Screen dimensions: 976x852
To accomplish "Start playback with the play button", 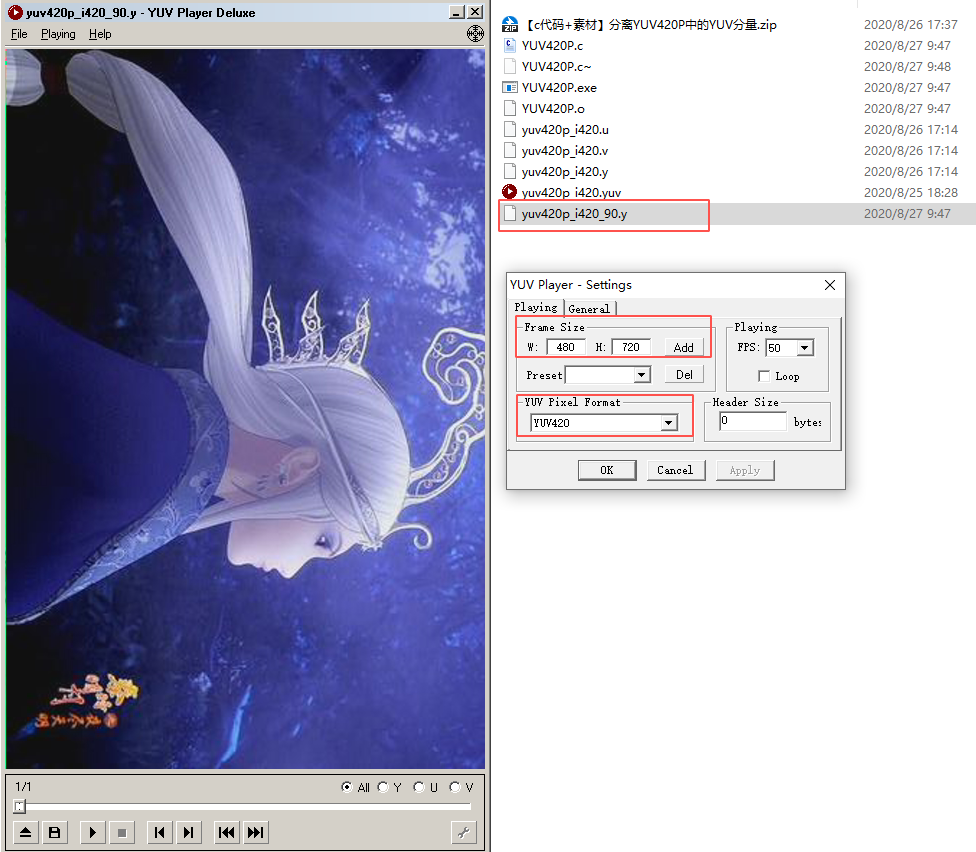I will 93,833.
